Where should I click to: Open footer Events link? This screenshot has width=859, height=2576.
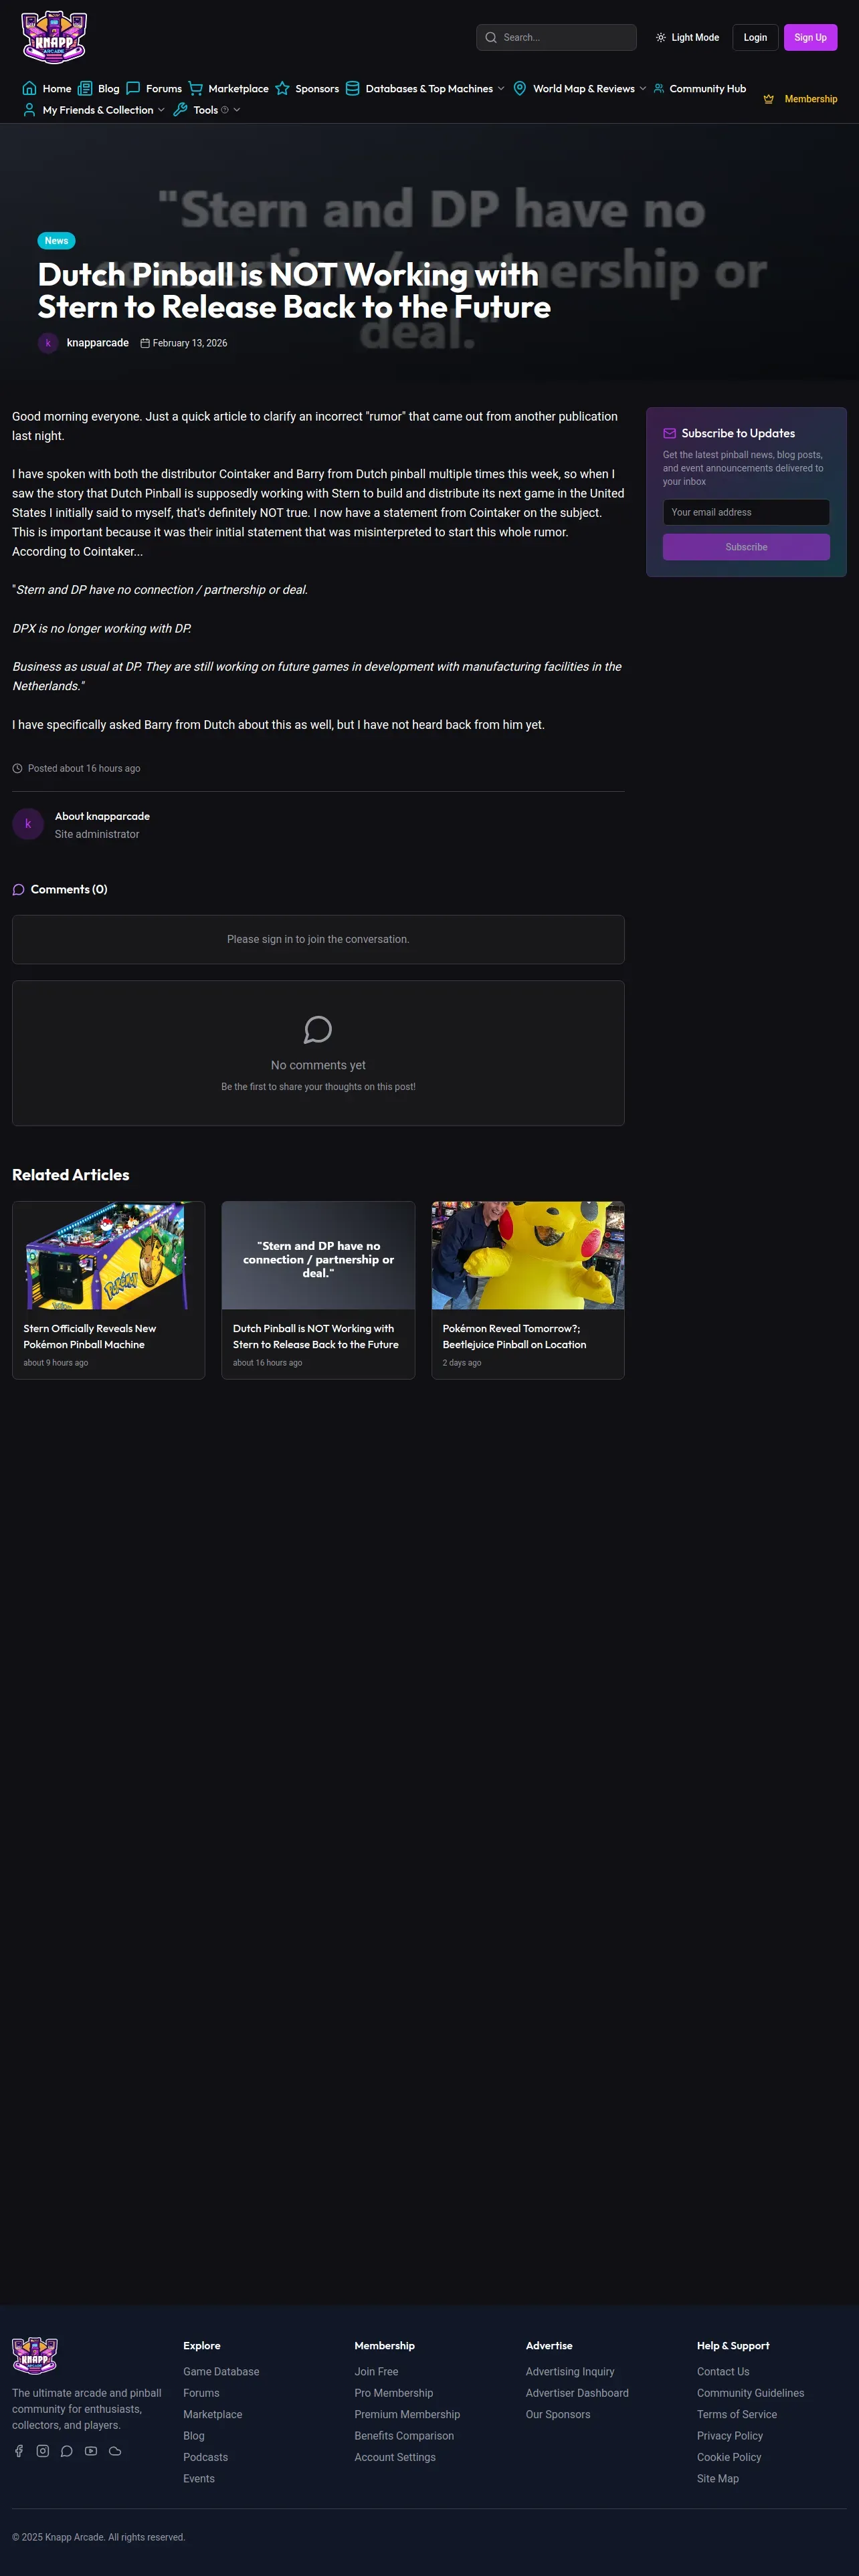tap(198, 2478)
